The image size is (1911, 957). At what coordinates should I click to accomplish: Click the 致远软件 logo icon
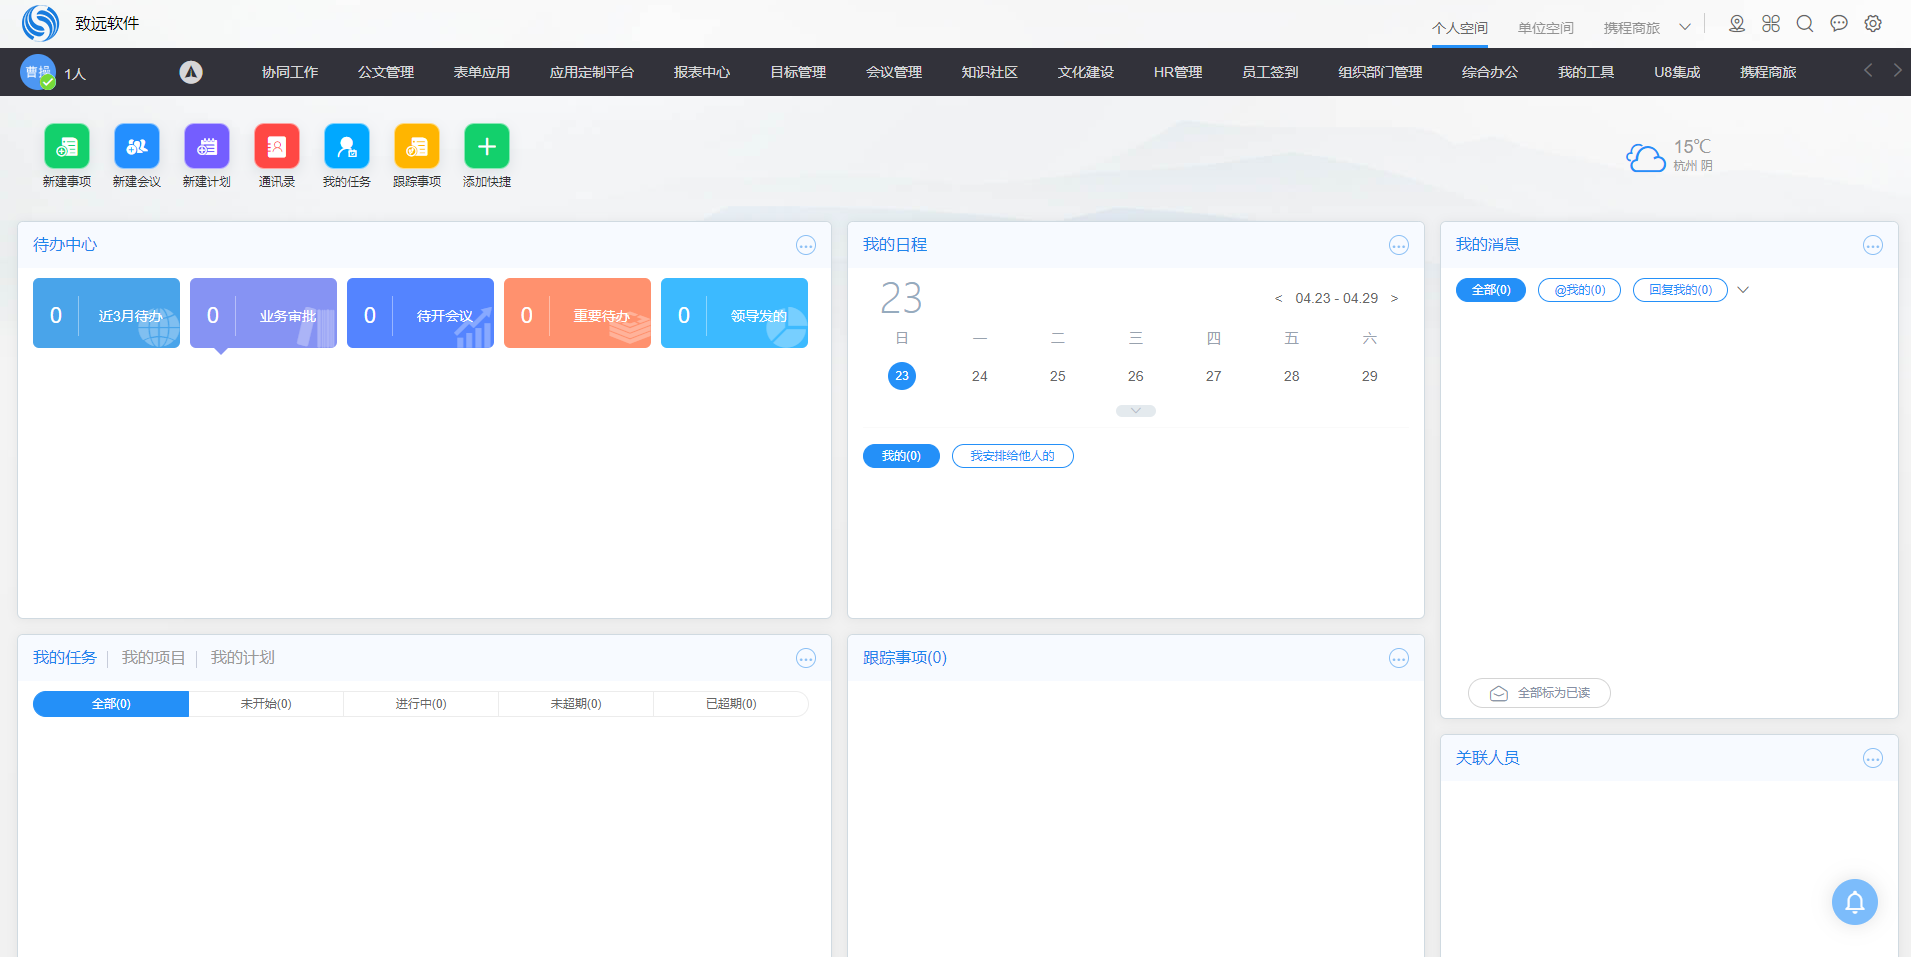pyautogui.click(x=41, y=23)
